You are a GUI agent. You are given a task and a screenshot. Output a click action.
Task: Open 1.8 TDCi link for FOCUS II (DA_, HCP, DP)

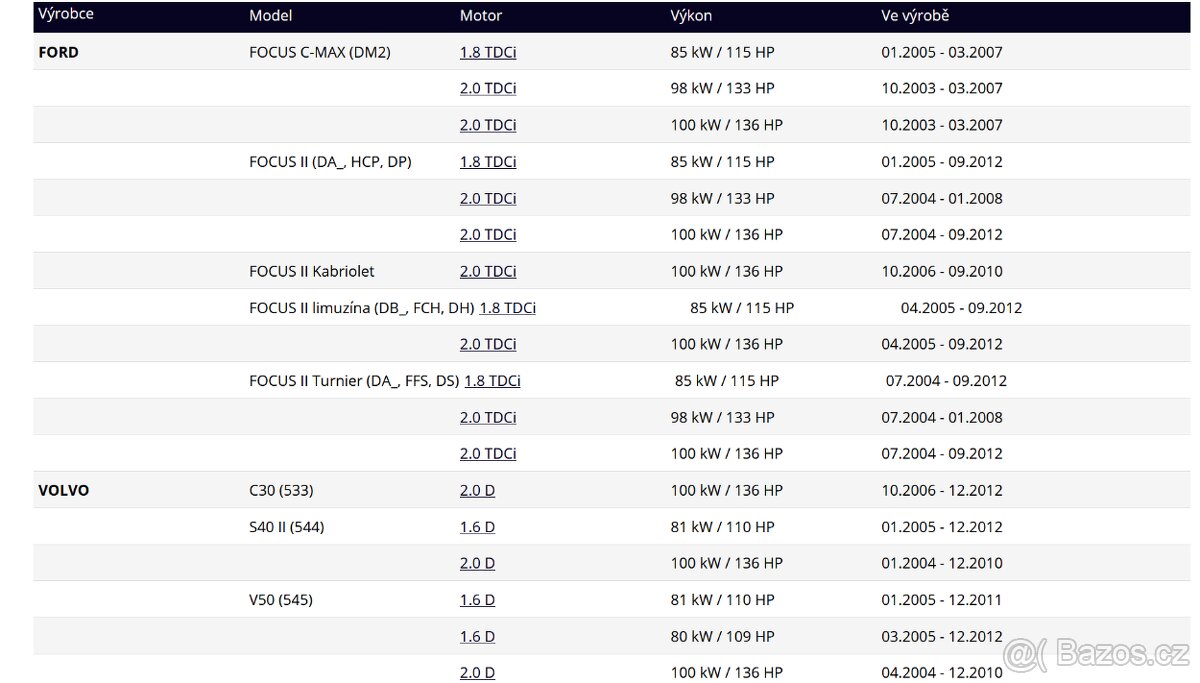pos(488,161)
